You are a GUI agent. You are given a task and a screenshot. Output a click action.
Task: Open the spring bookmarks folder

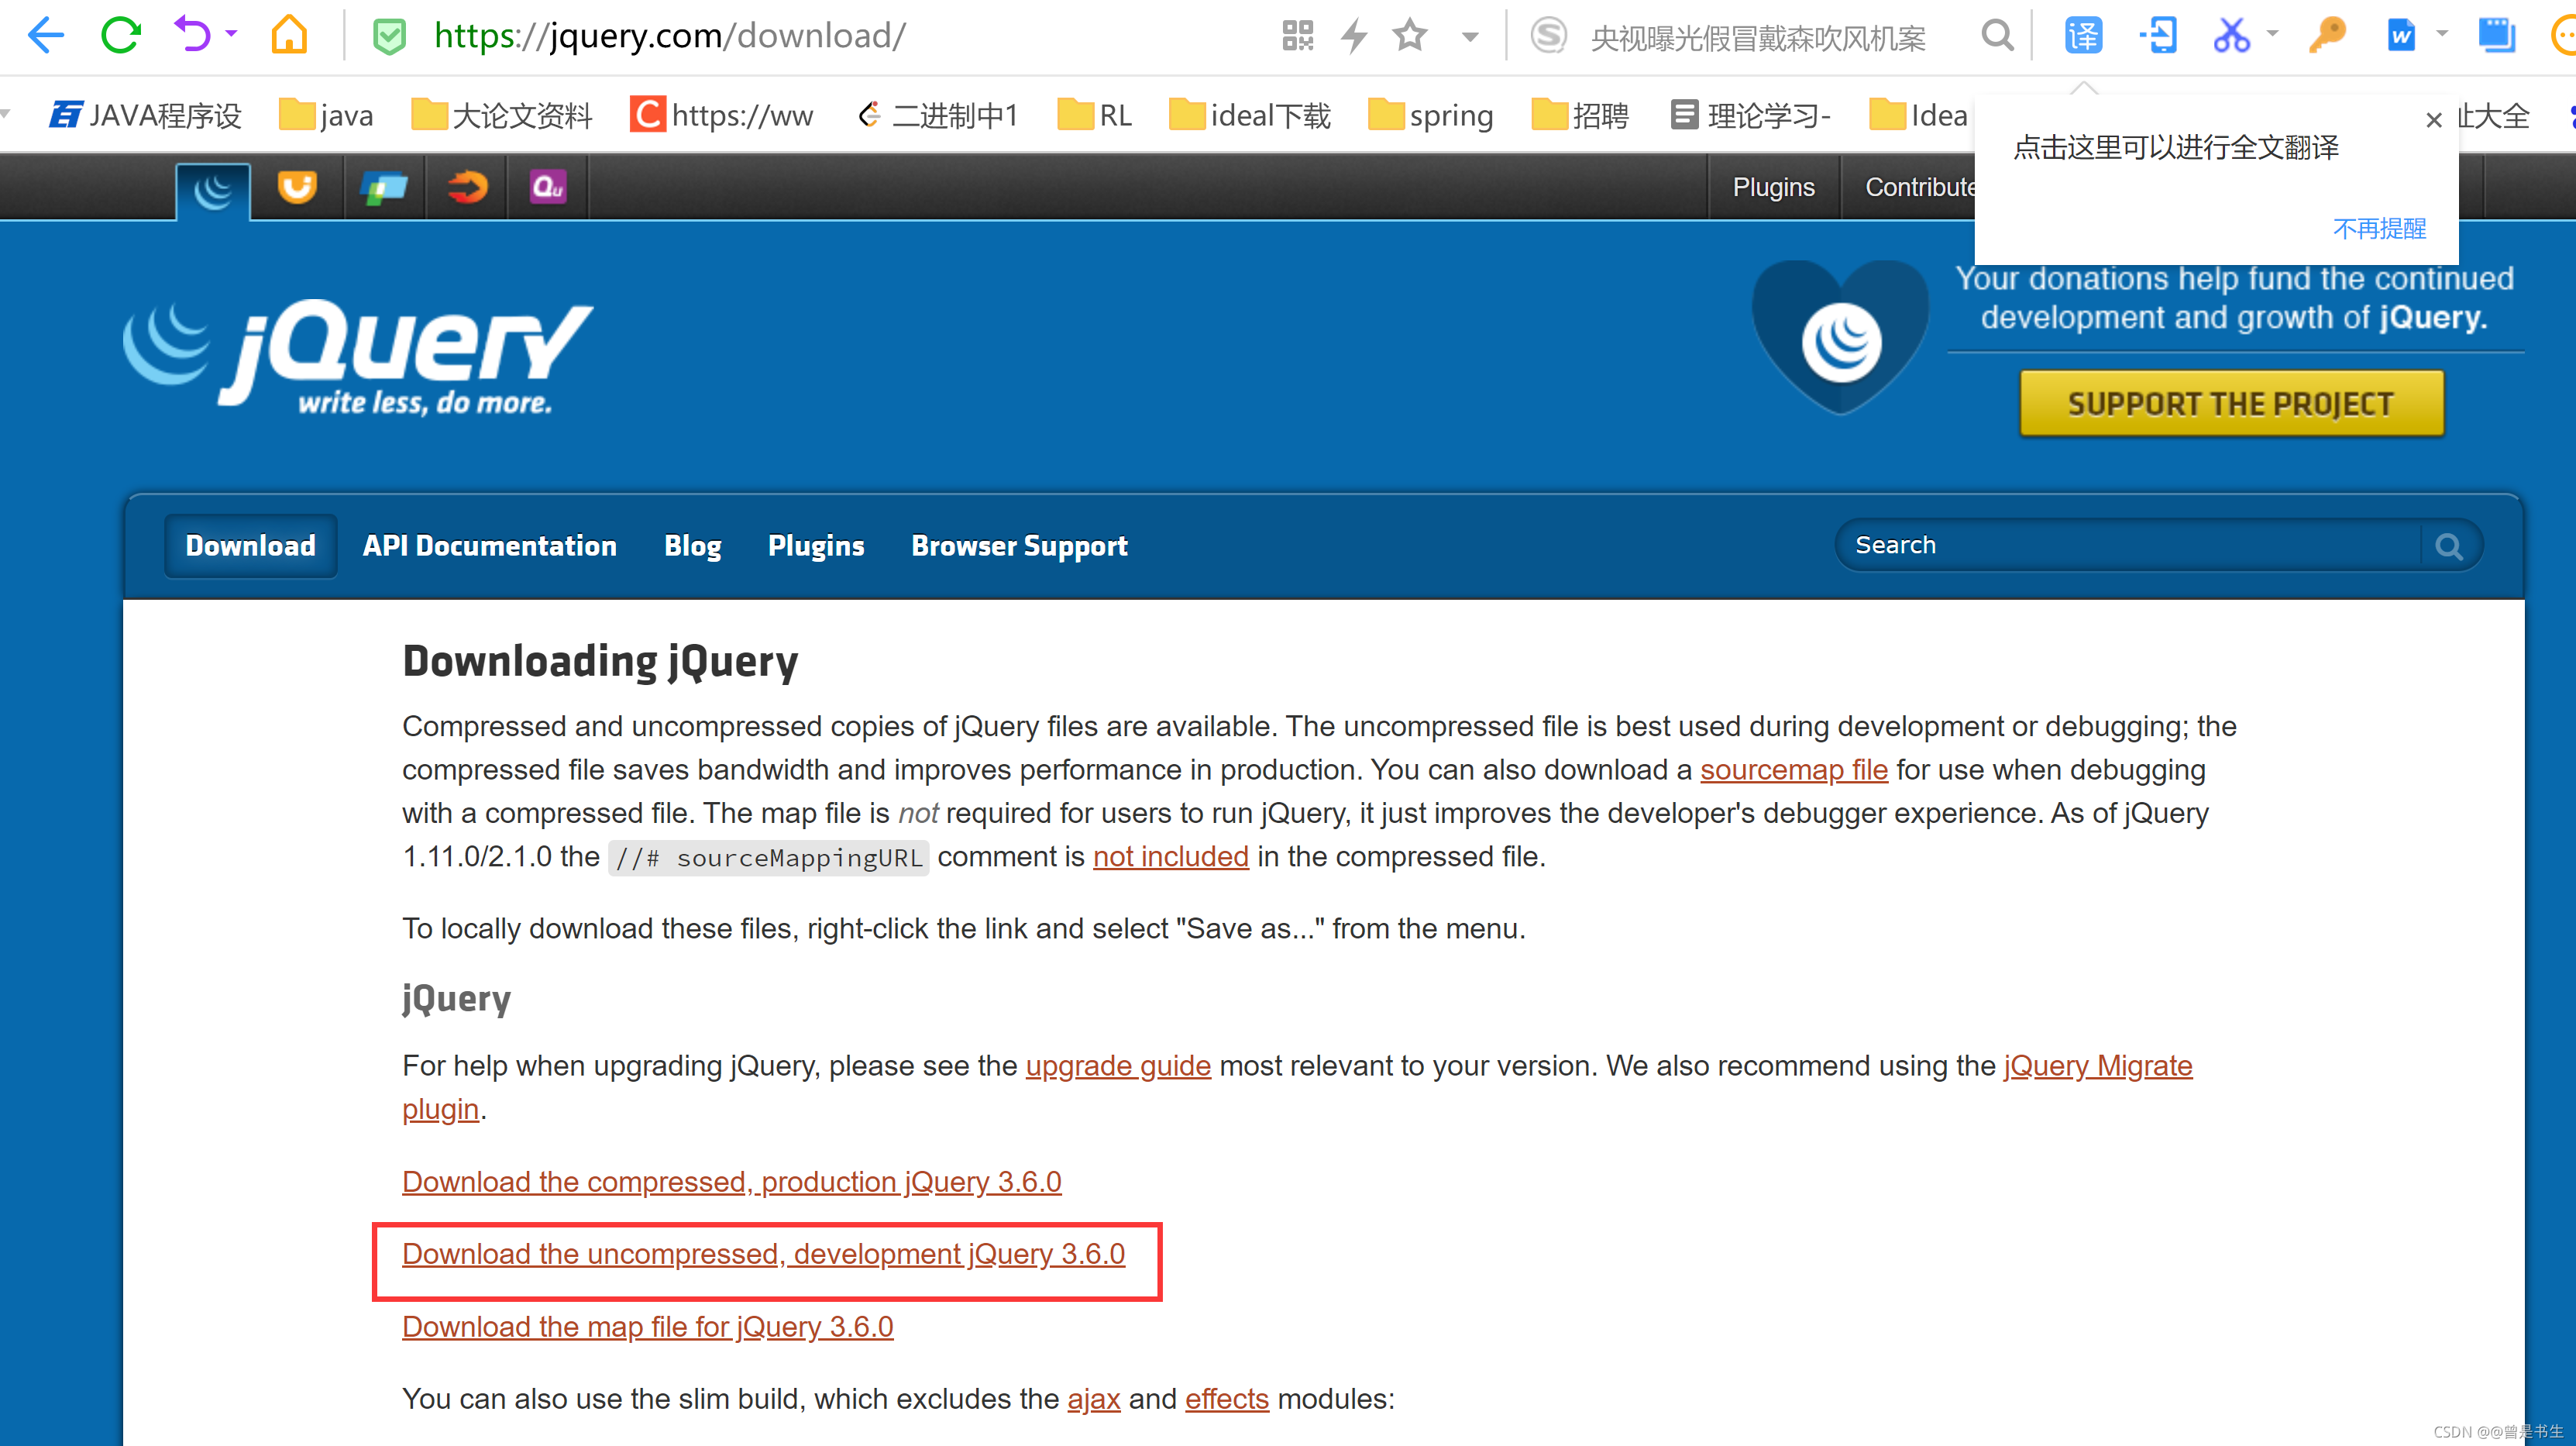[x=1429, y=116]
